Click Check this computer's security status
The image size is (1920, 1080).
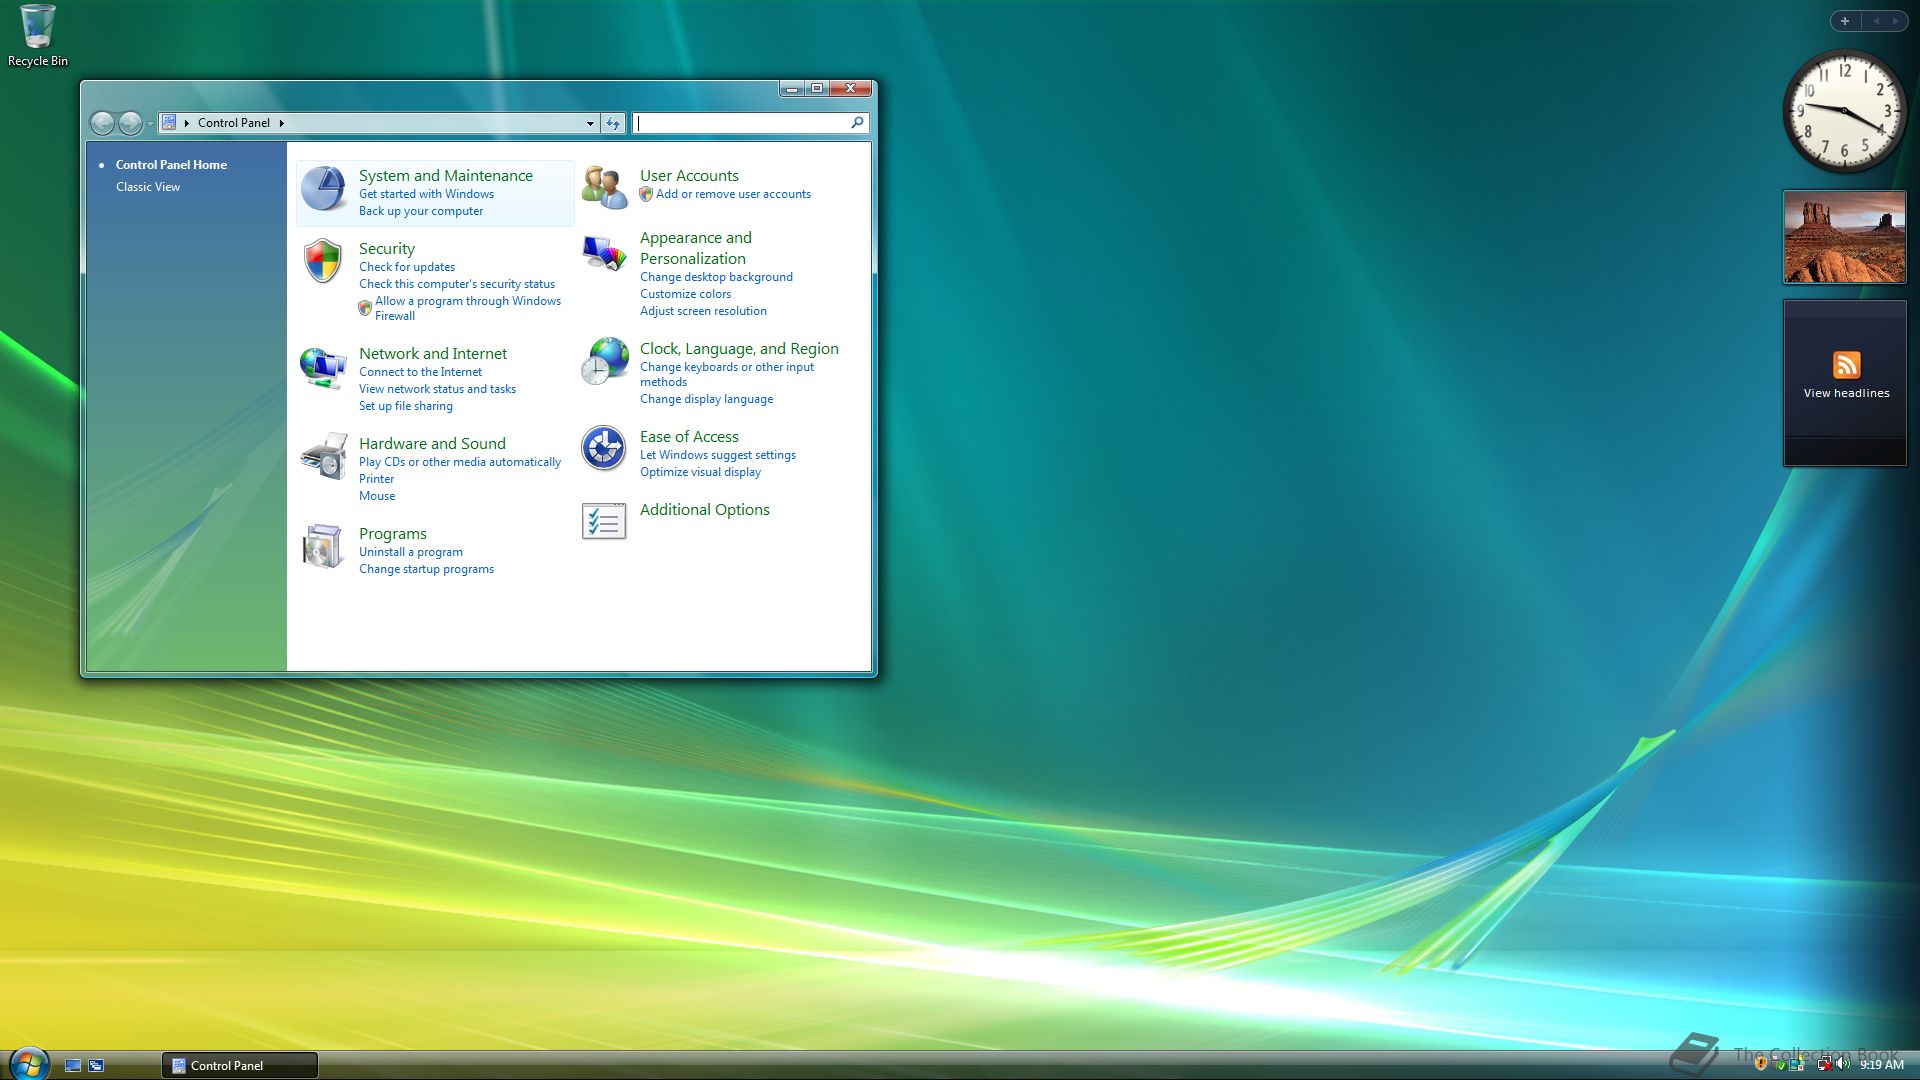click(457, 284)
